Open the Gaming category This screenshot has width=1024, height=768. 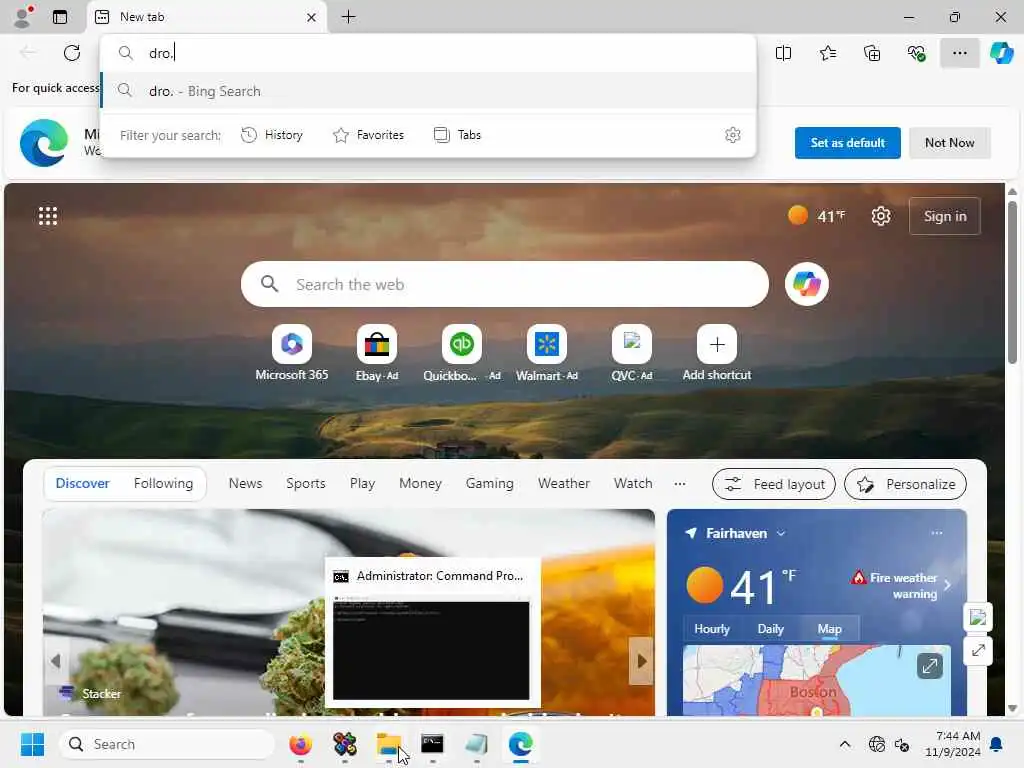(x=490, y=483)
